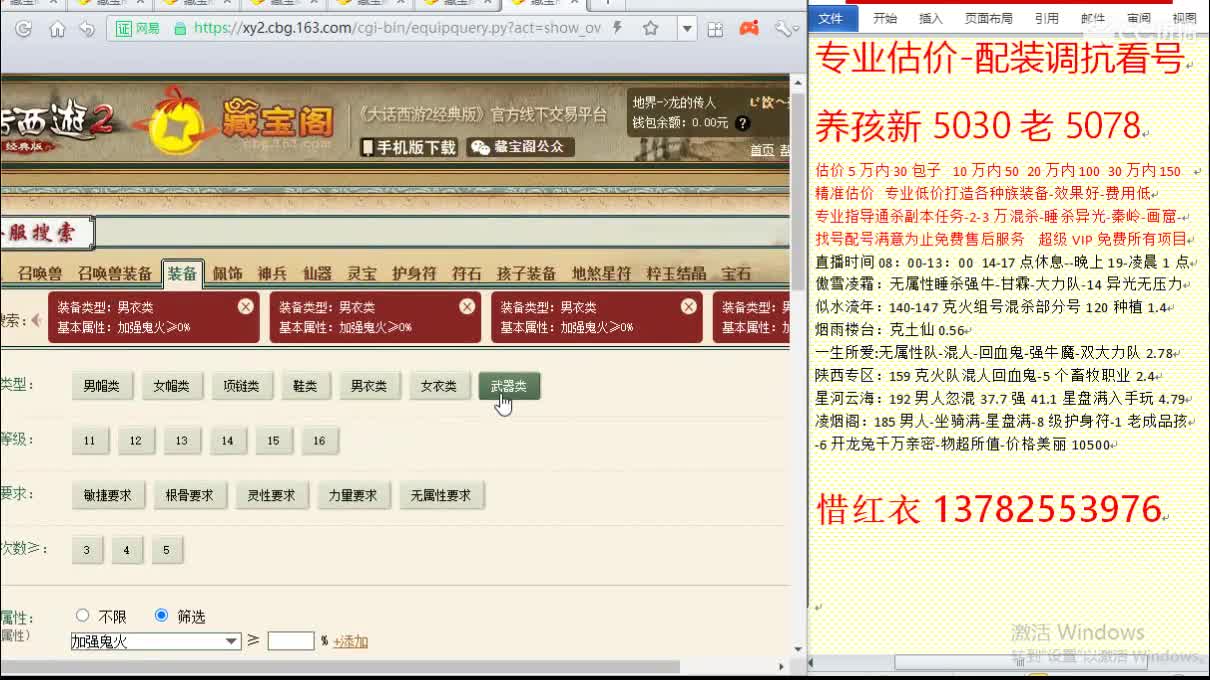Viewport: 1210px width, 680px height.
Task: Choose equipment level 16
Action: click(320, 440)
